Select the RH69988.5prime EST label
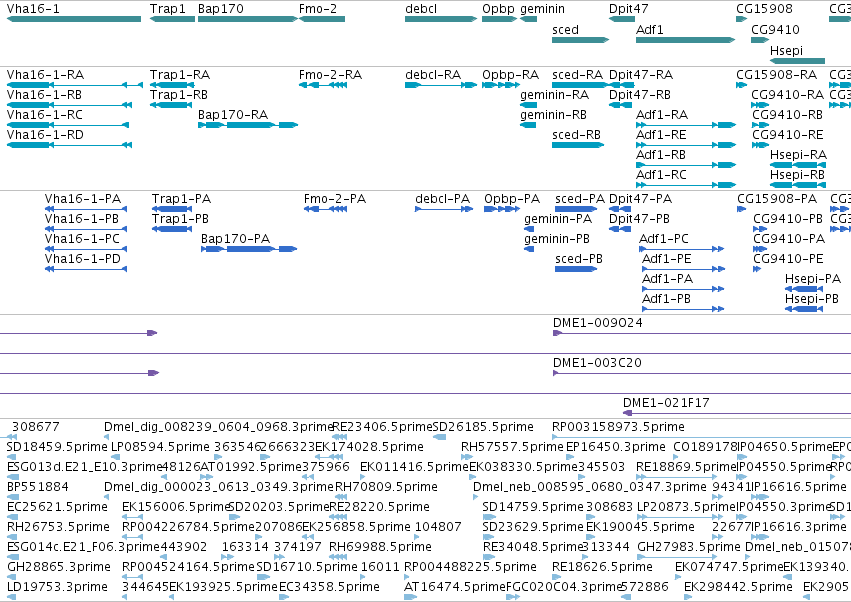851x602 pixels. coord(380,547)
